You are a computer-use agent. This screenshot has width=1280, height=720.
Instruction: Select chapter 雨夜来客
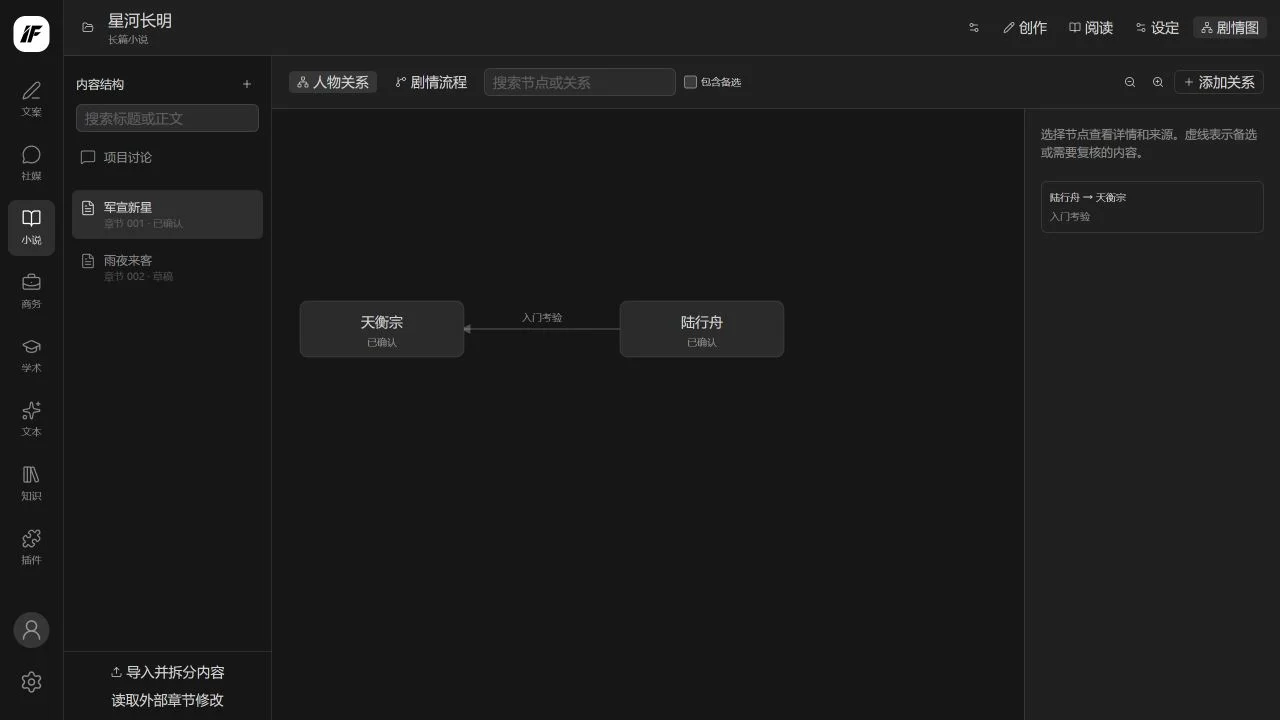point(167,267)
